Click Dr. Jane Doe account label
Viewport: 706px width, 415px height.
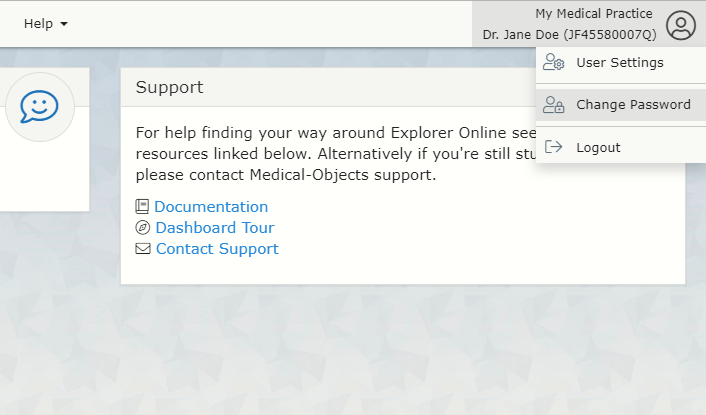[569, 34]
